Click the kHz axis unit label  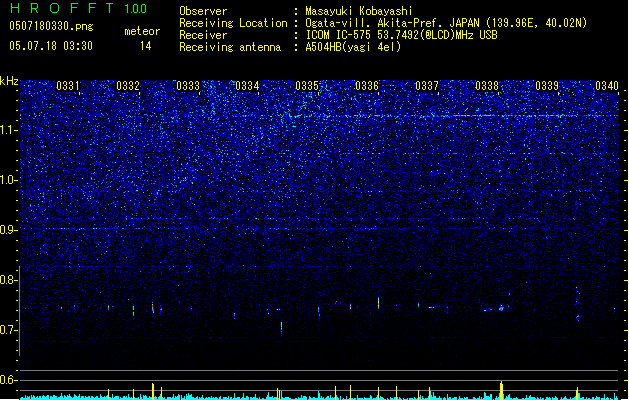tap(9, 81)
